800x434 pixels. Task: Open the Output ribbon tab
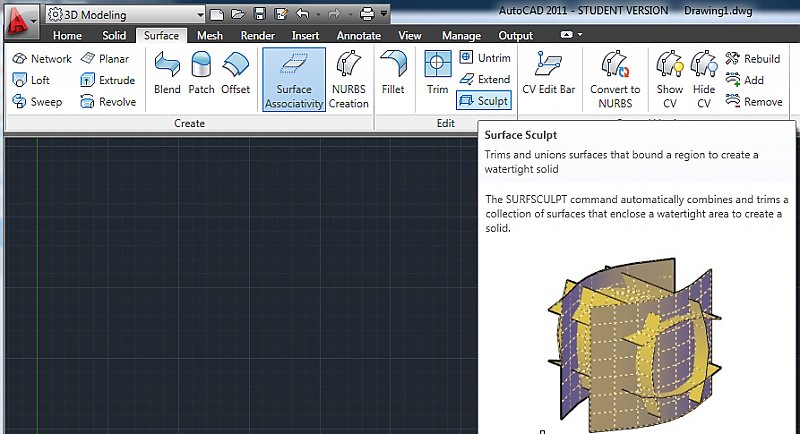click(515, 36)
